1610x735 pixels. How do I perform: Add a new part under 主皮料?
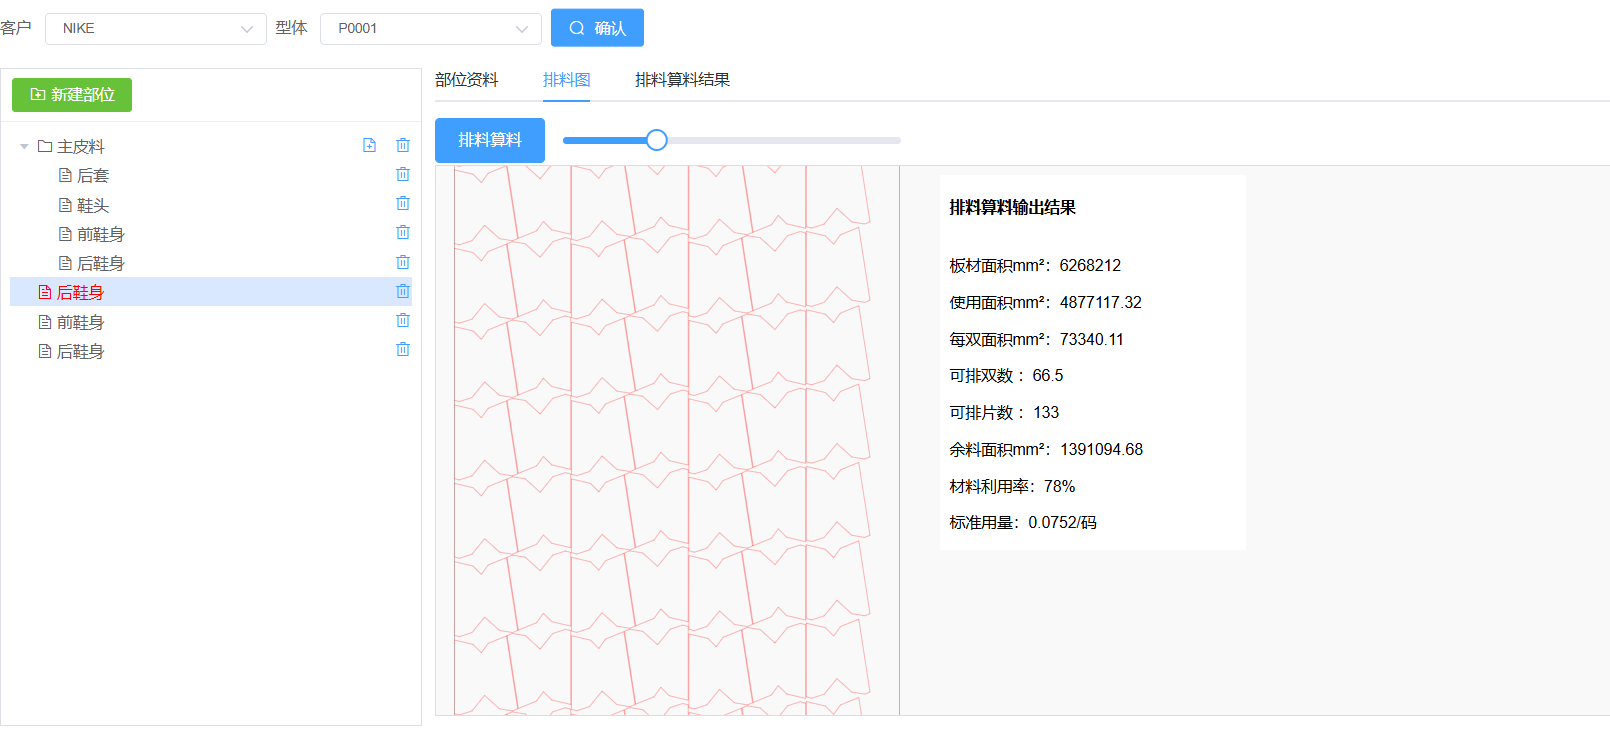(x=369, y=145)
